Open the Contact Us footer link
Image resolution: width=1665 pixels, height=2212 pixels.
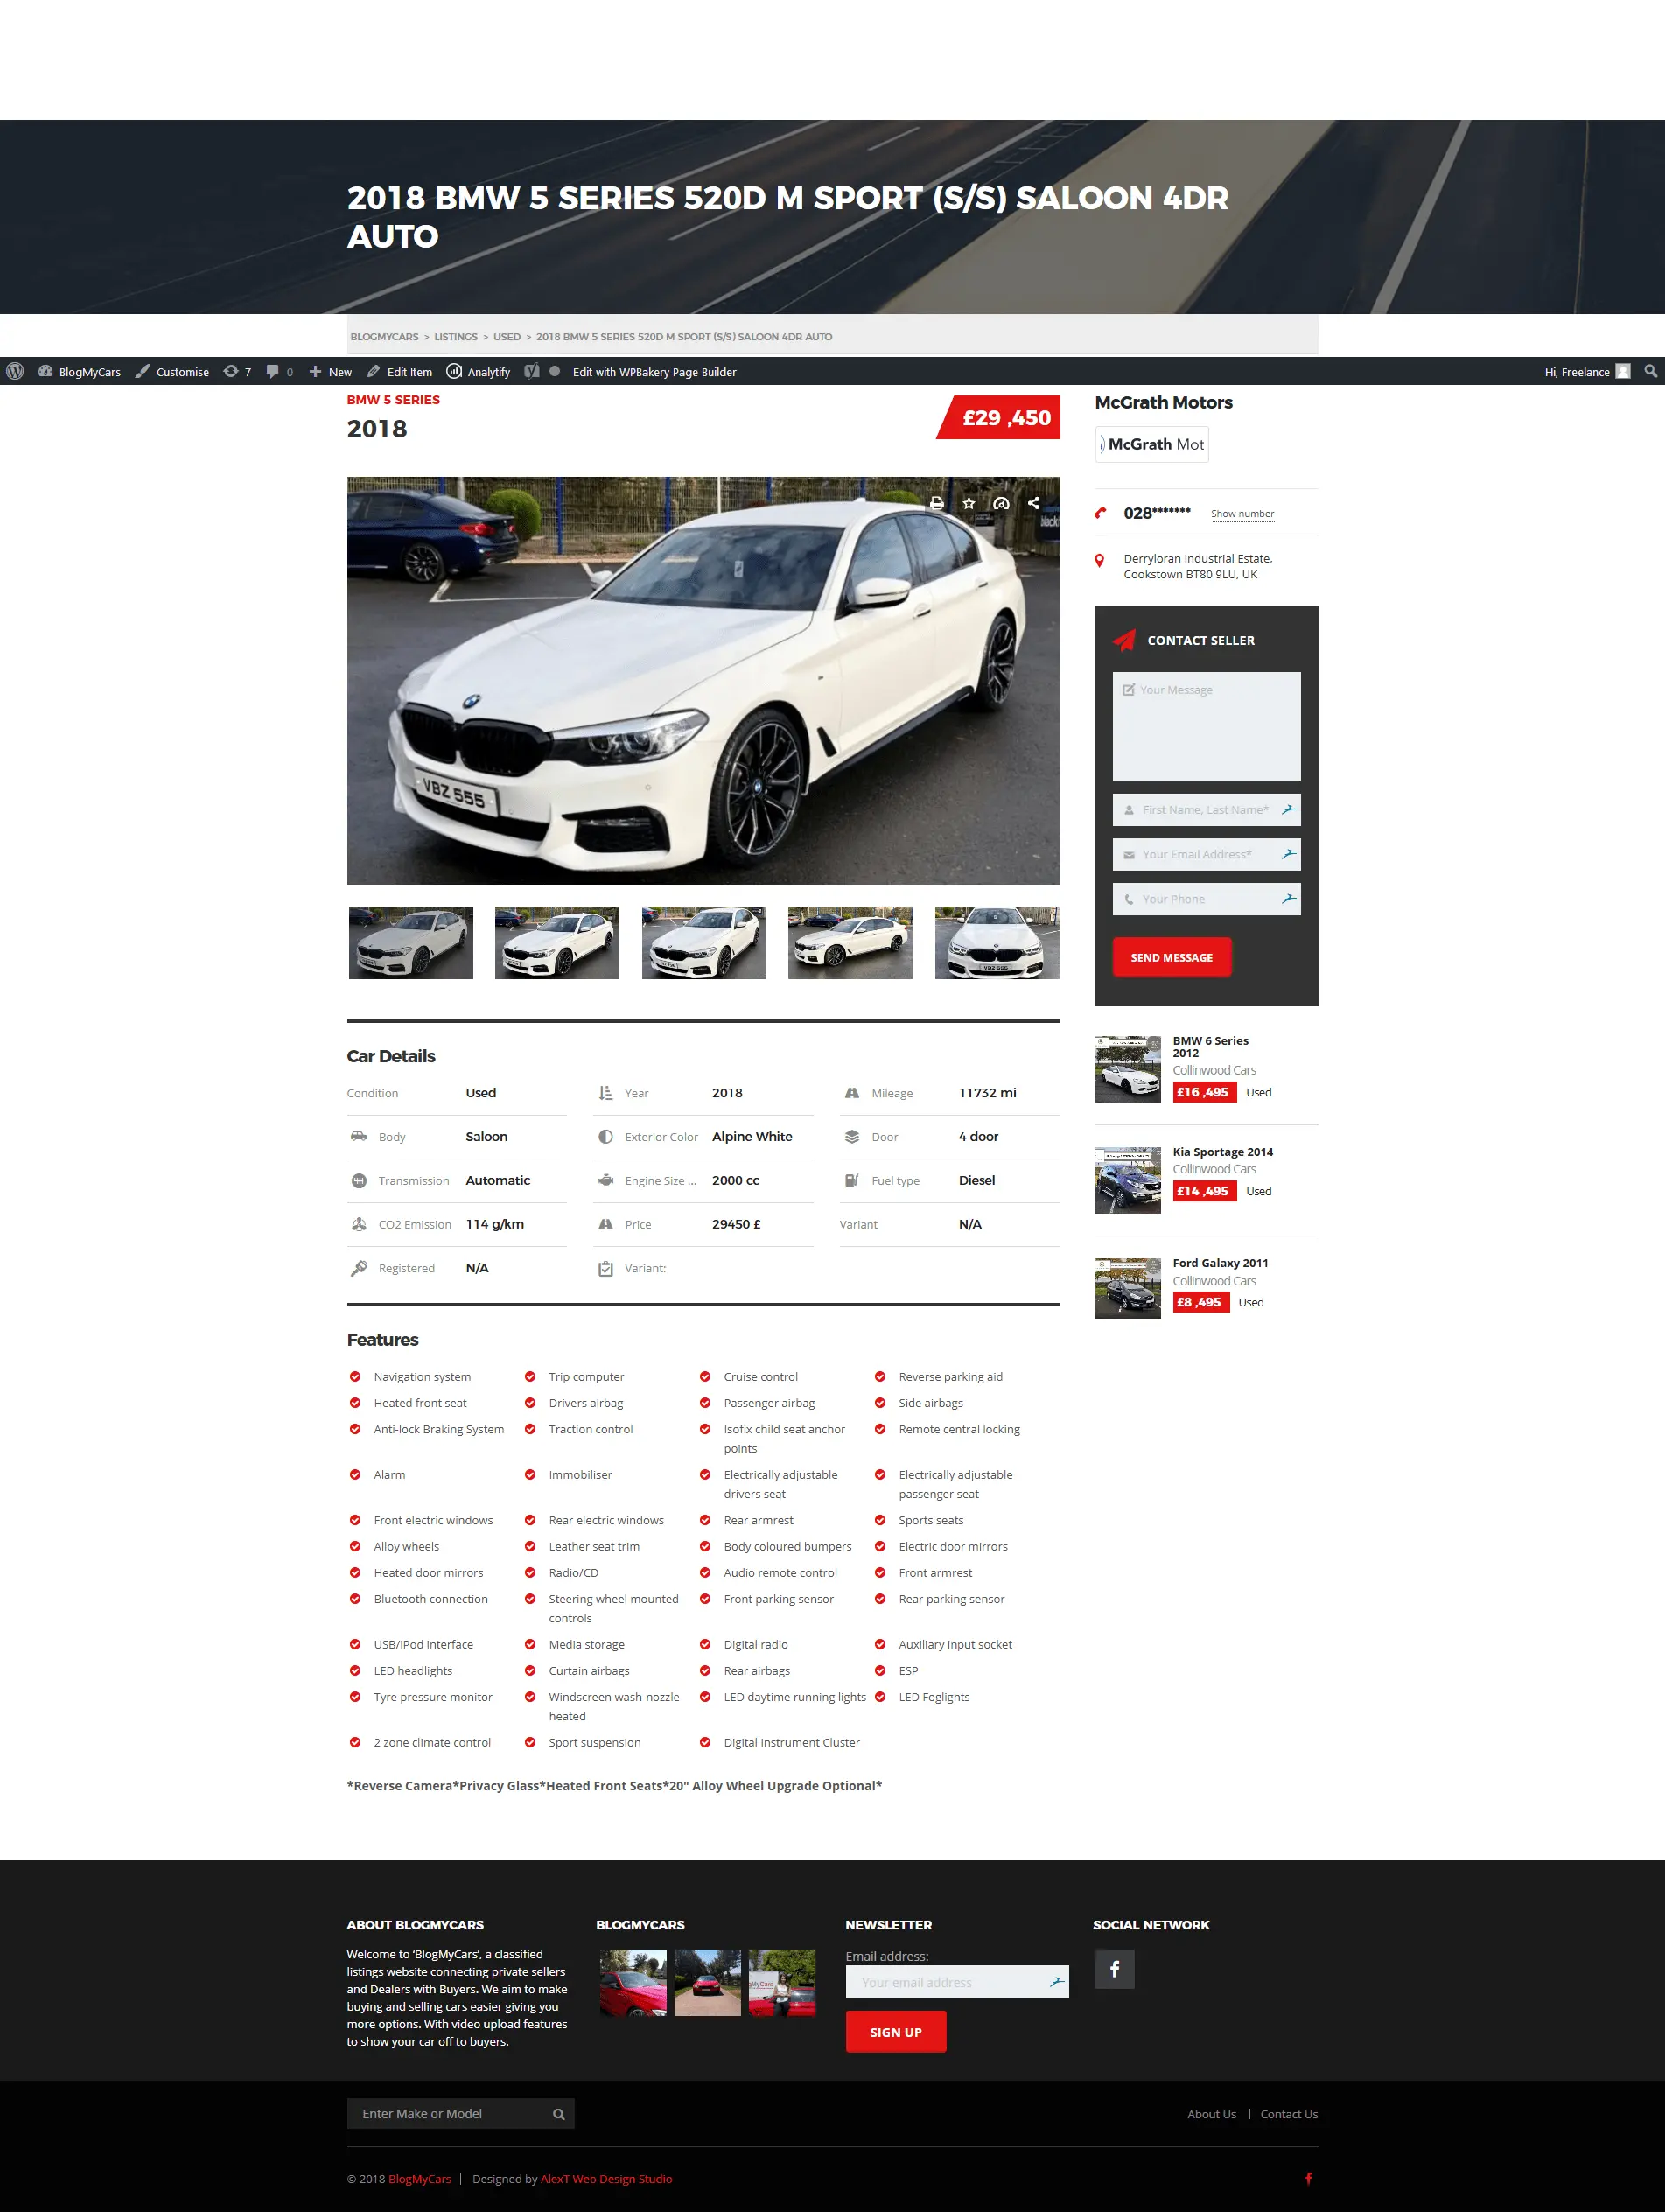(1288, 2114)
